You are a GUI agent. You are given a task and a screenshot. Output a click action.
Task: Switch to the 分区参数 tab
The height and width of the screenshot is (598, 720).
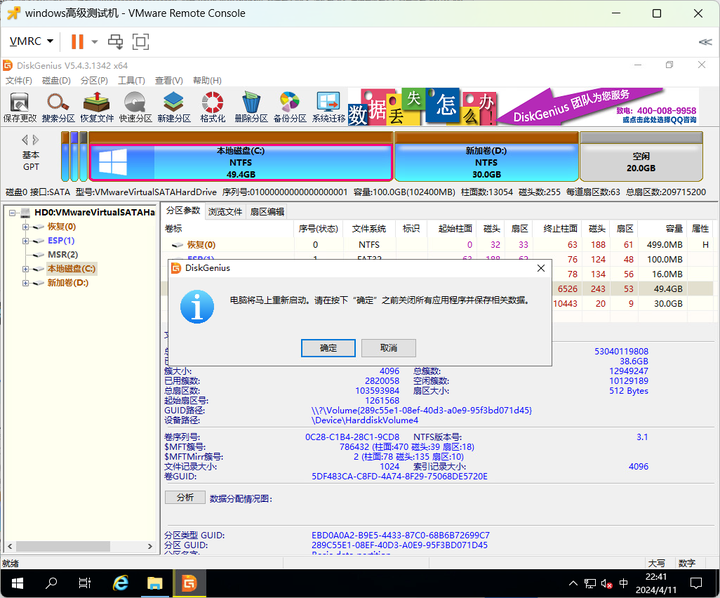coord(183,210)
